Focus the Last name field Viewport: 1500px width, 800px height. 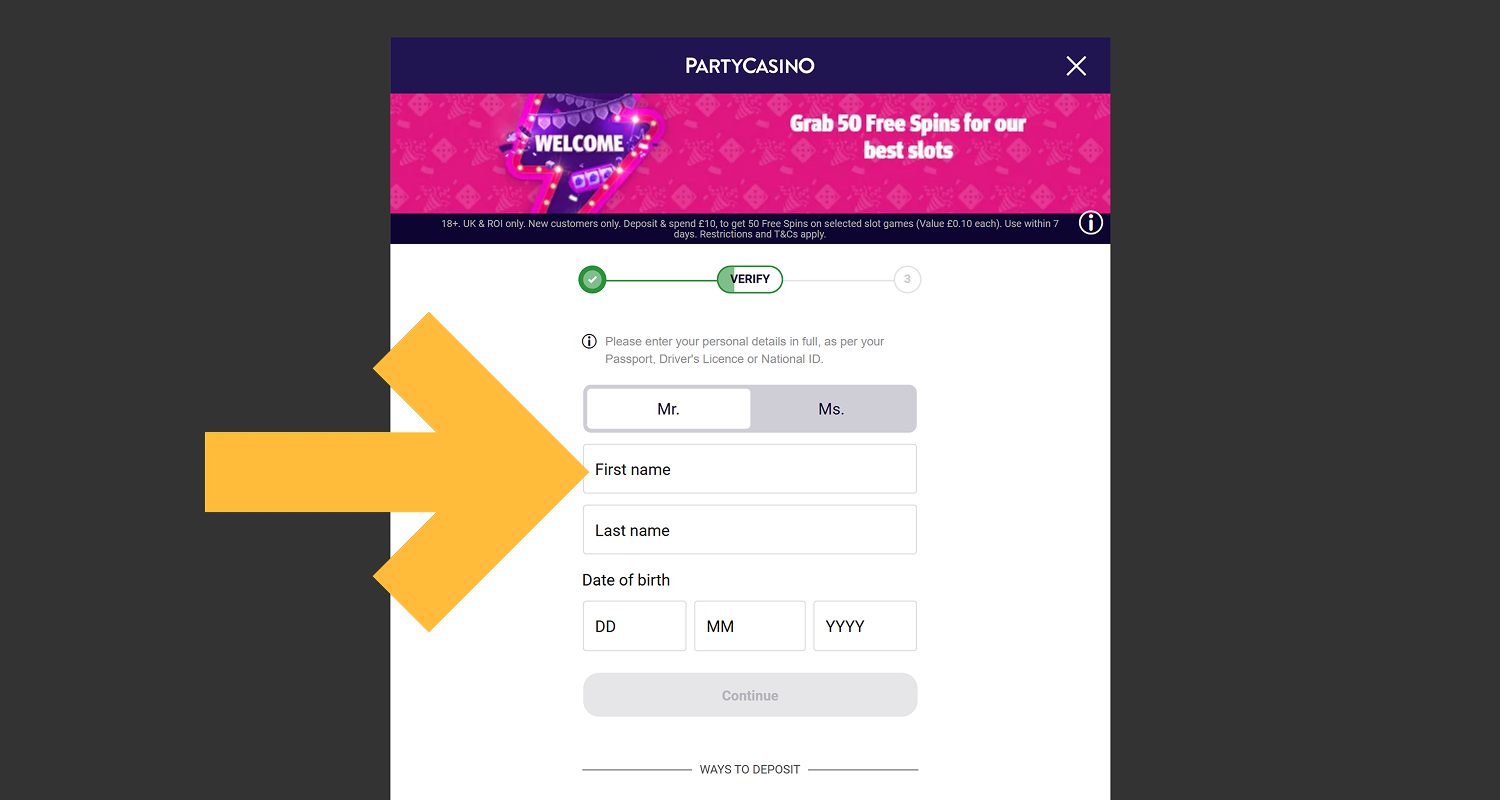(750, 530)
